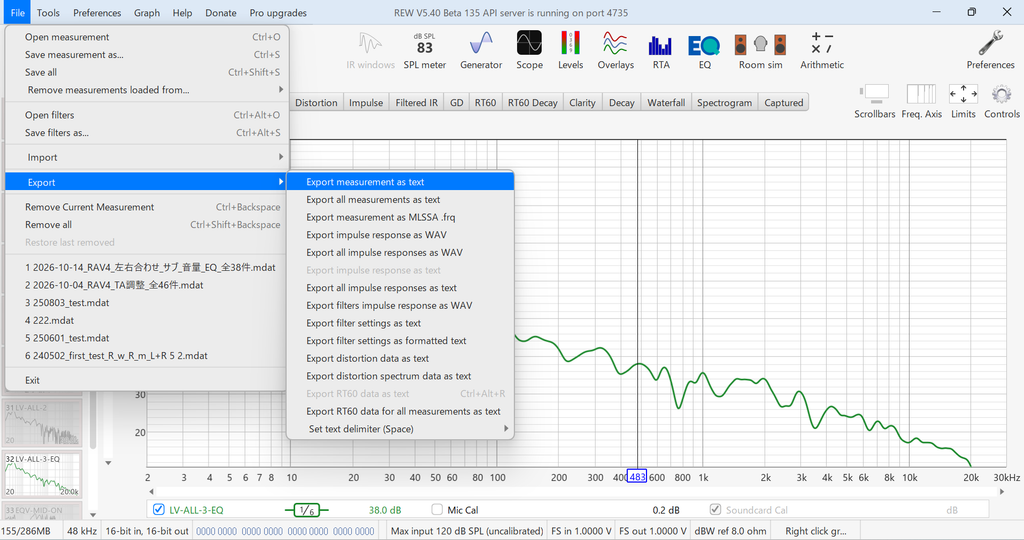Toggle Freq. Axis mode icon

[921, 101]
